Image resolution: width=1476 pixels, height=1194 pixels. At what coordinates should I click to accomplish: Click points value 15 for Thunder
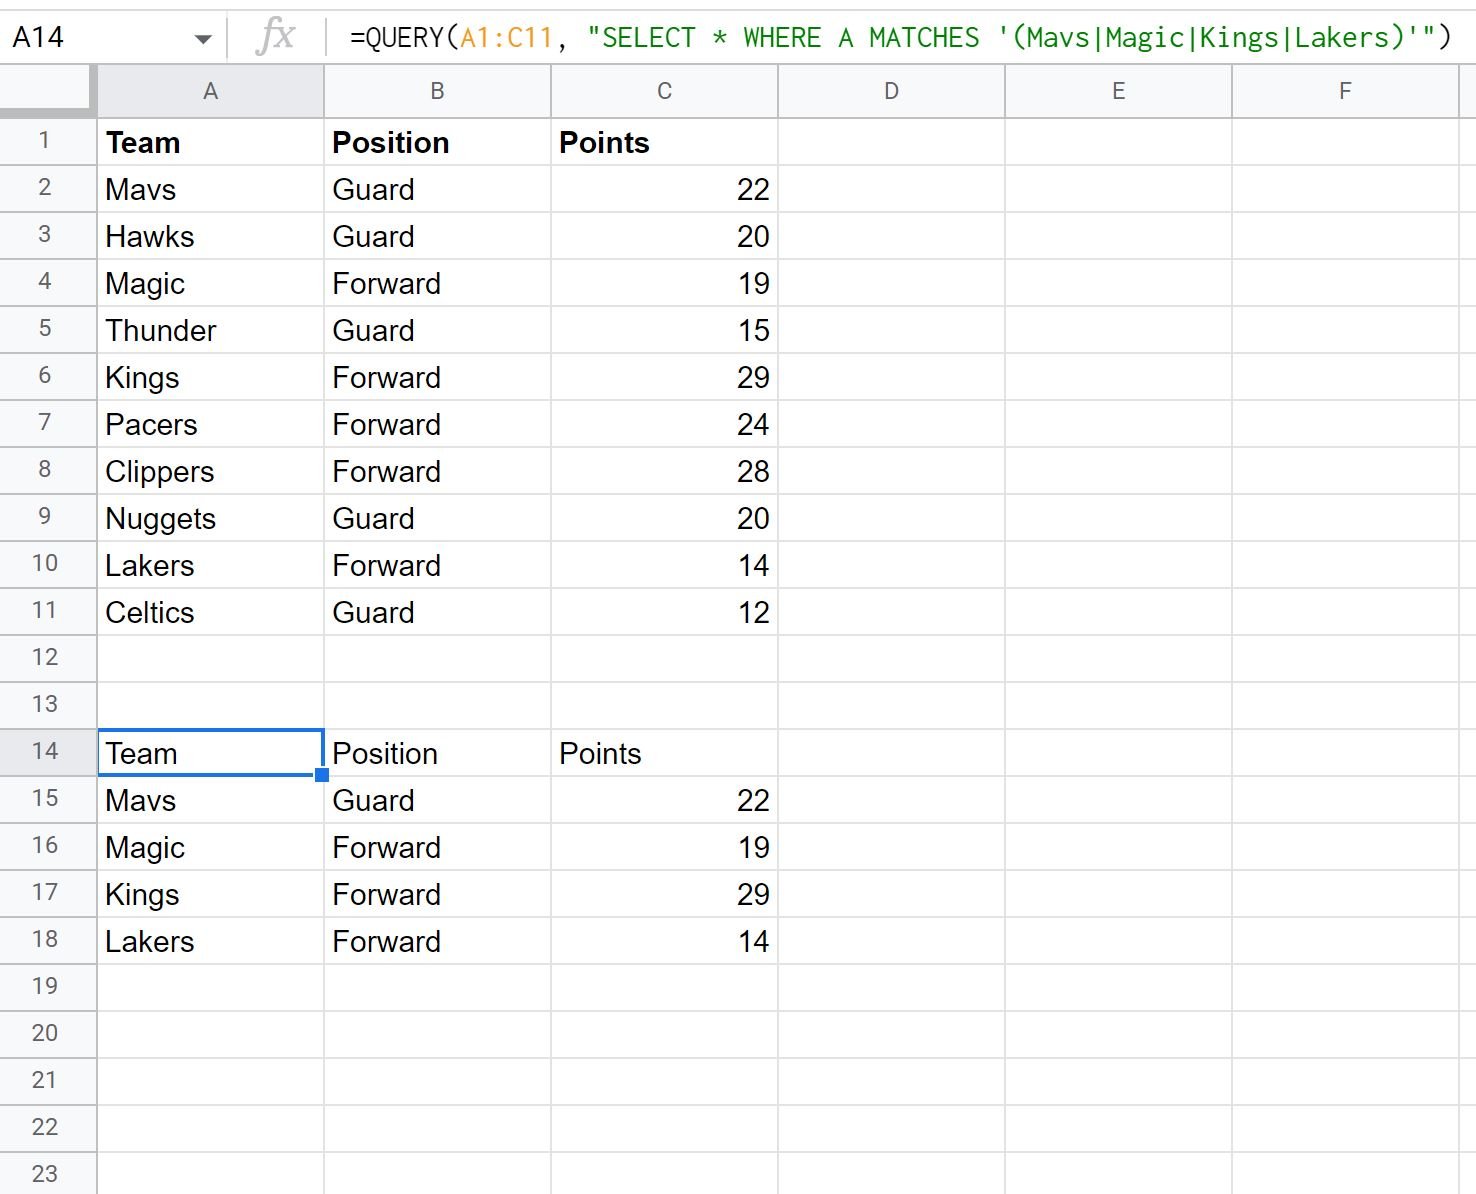point(664,330)
